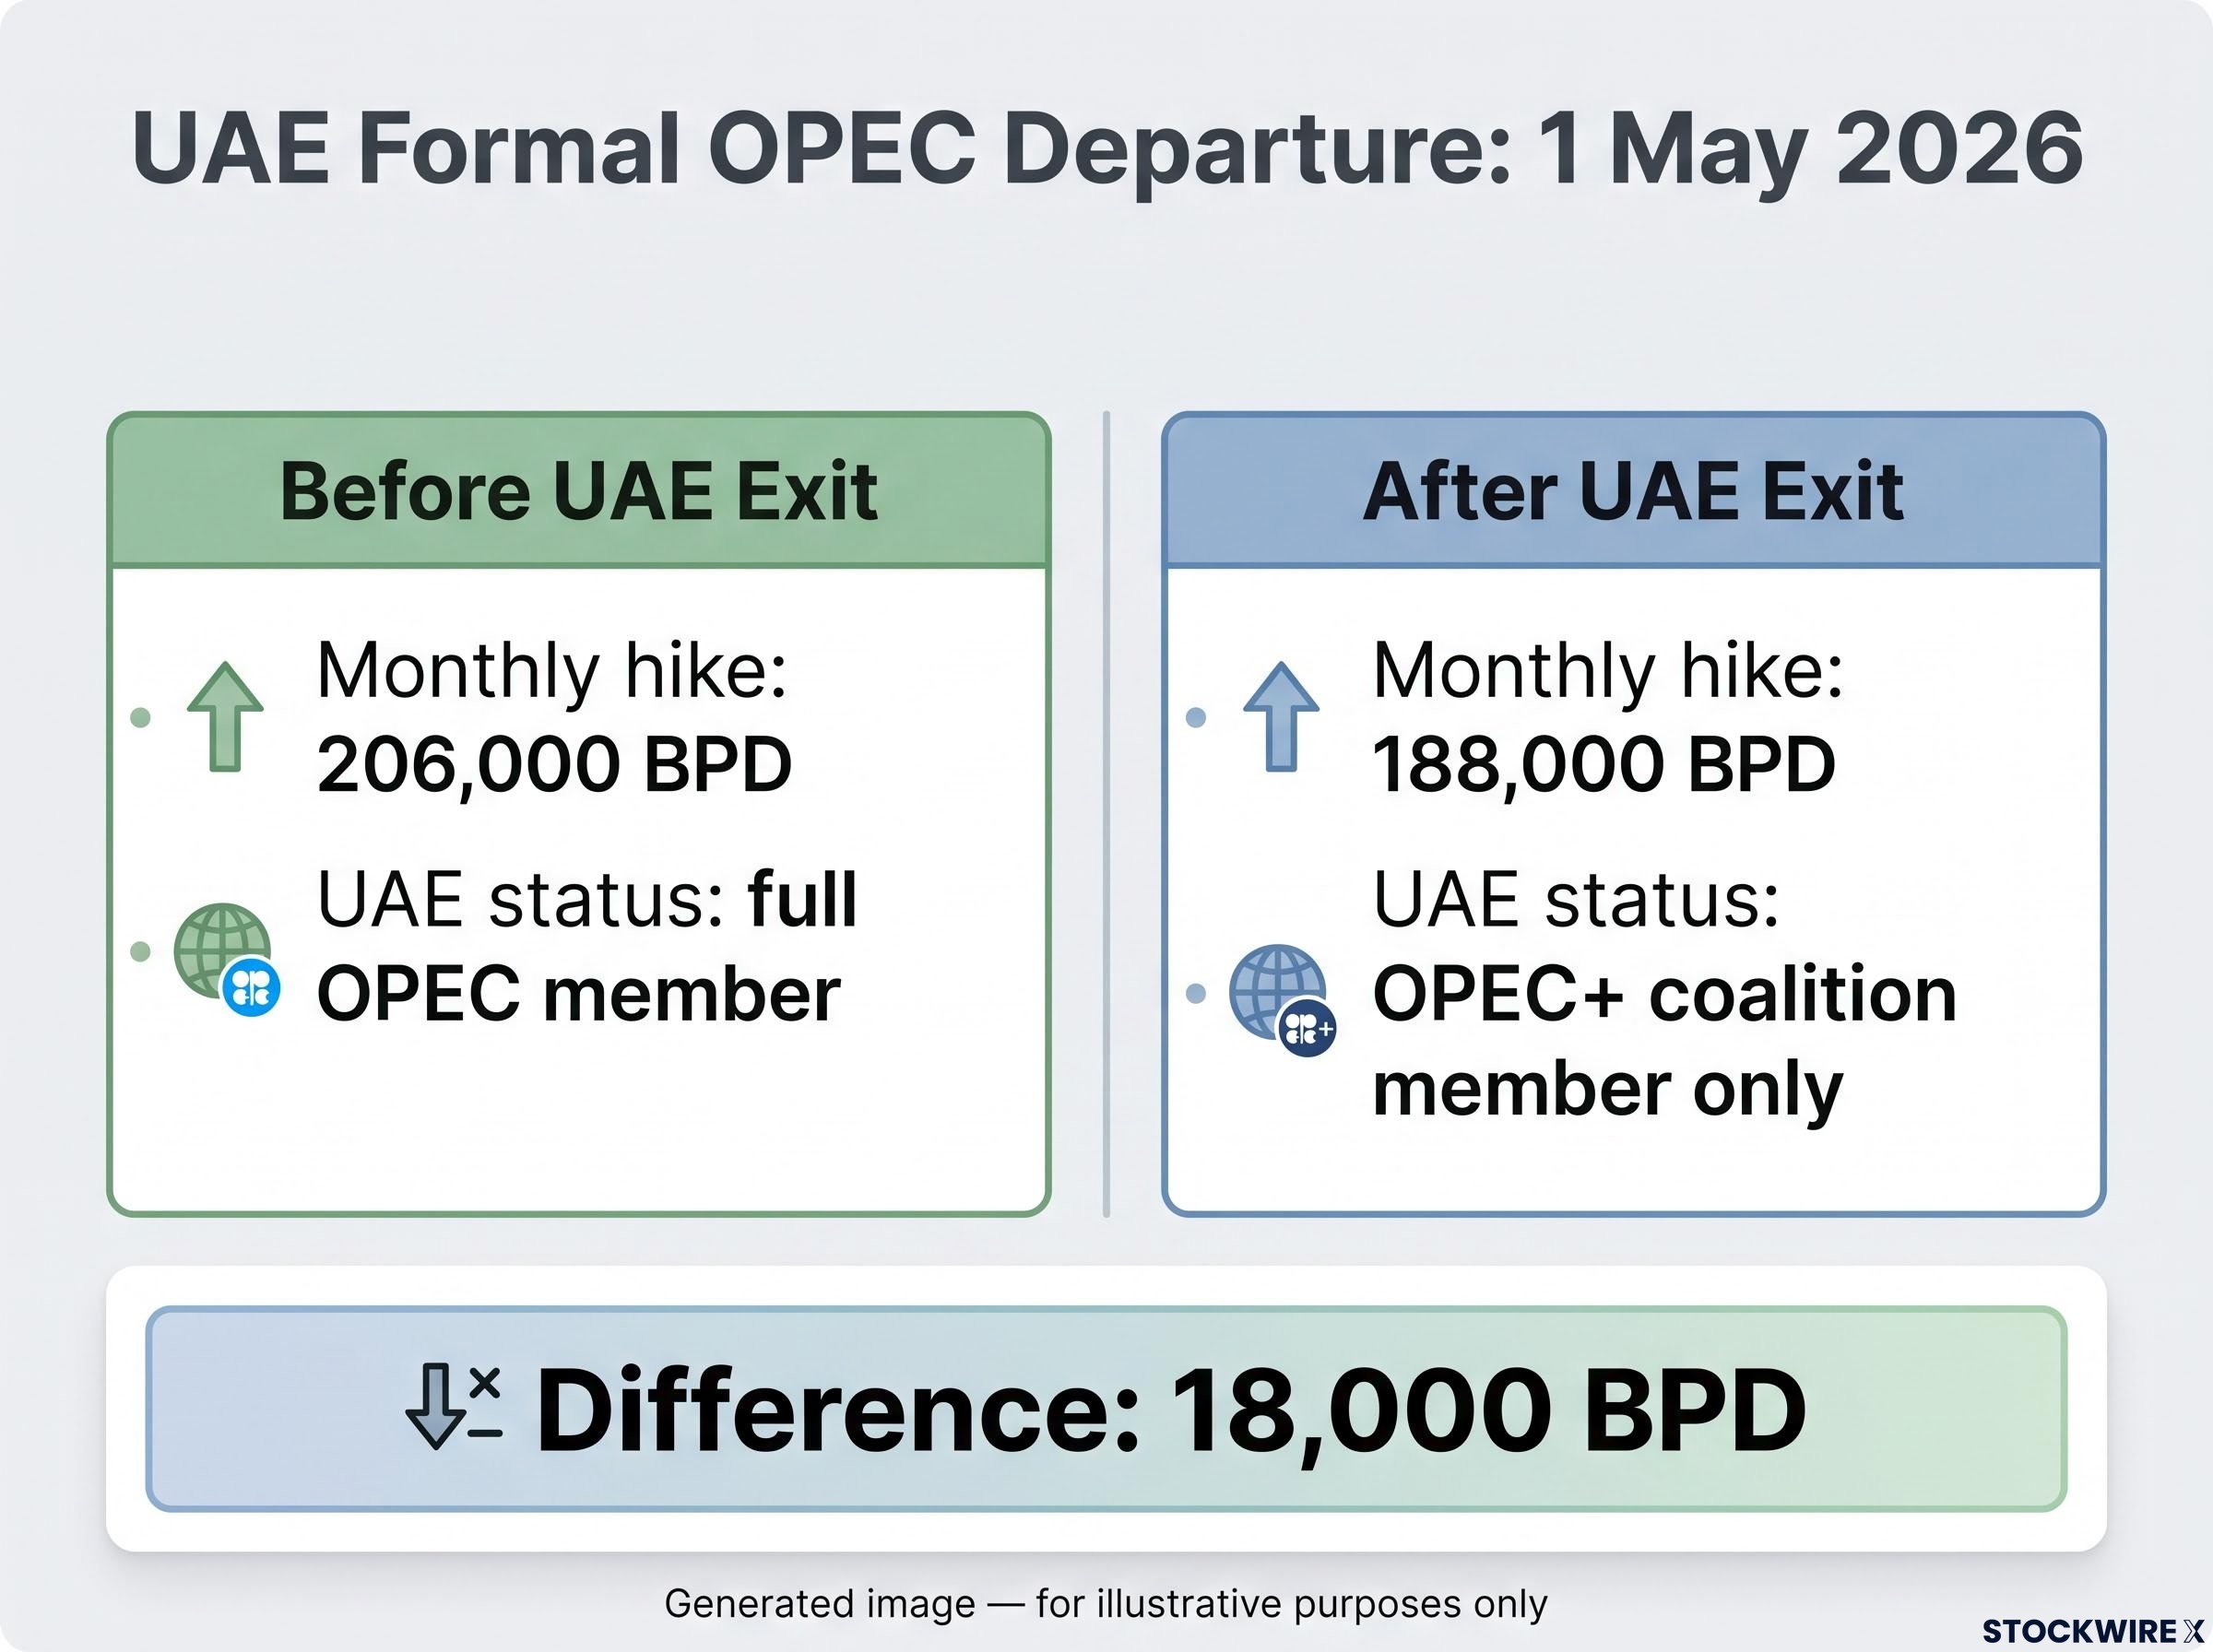This screenshot has width=2213, height=1652.
Task: Click the green upward arrow icon
Action: pyautogui.click(x=225, y=716)
